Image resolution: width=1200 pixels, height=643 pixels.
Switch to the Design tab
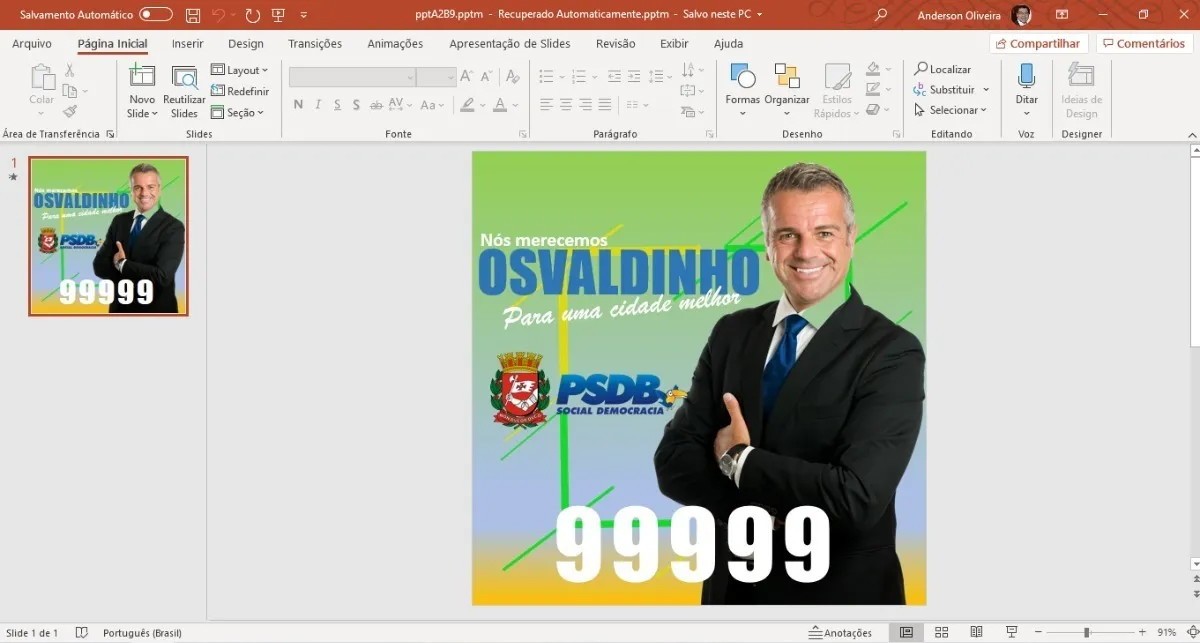[246, 44]
